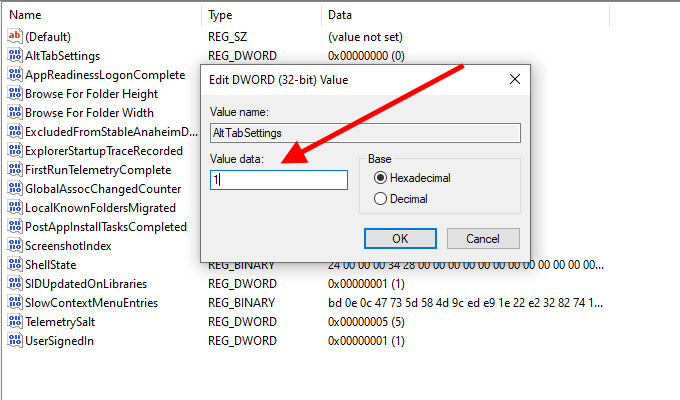Click the SlowContextMenuEntries value icon
Screen dimensions: 680x400
coord(14,302)
